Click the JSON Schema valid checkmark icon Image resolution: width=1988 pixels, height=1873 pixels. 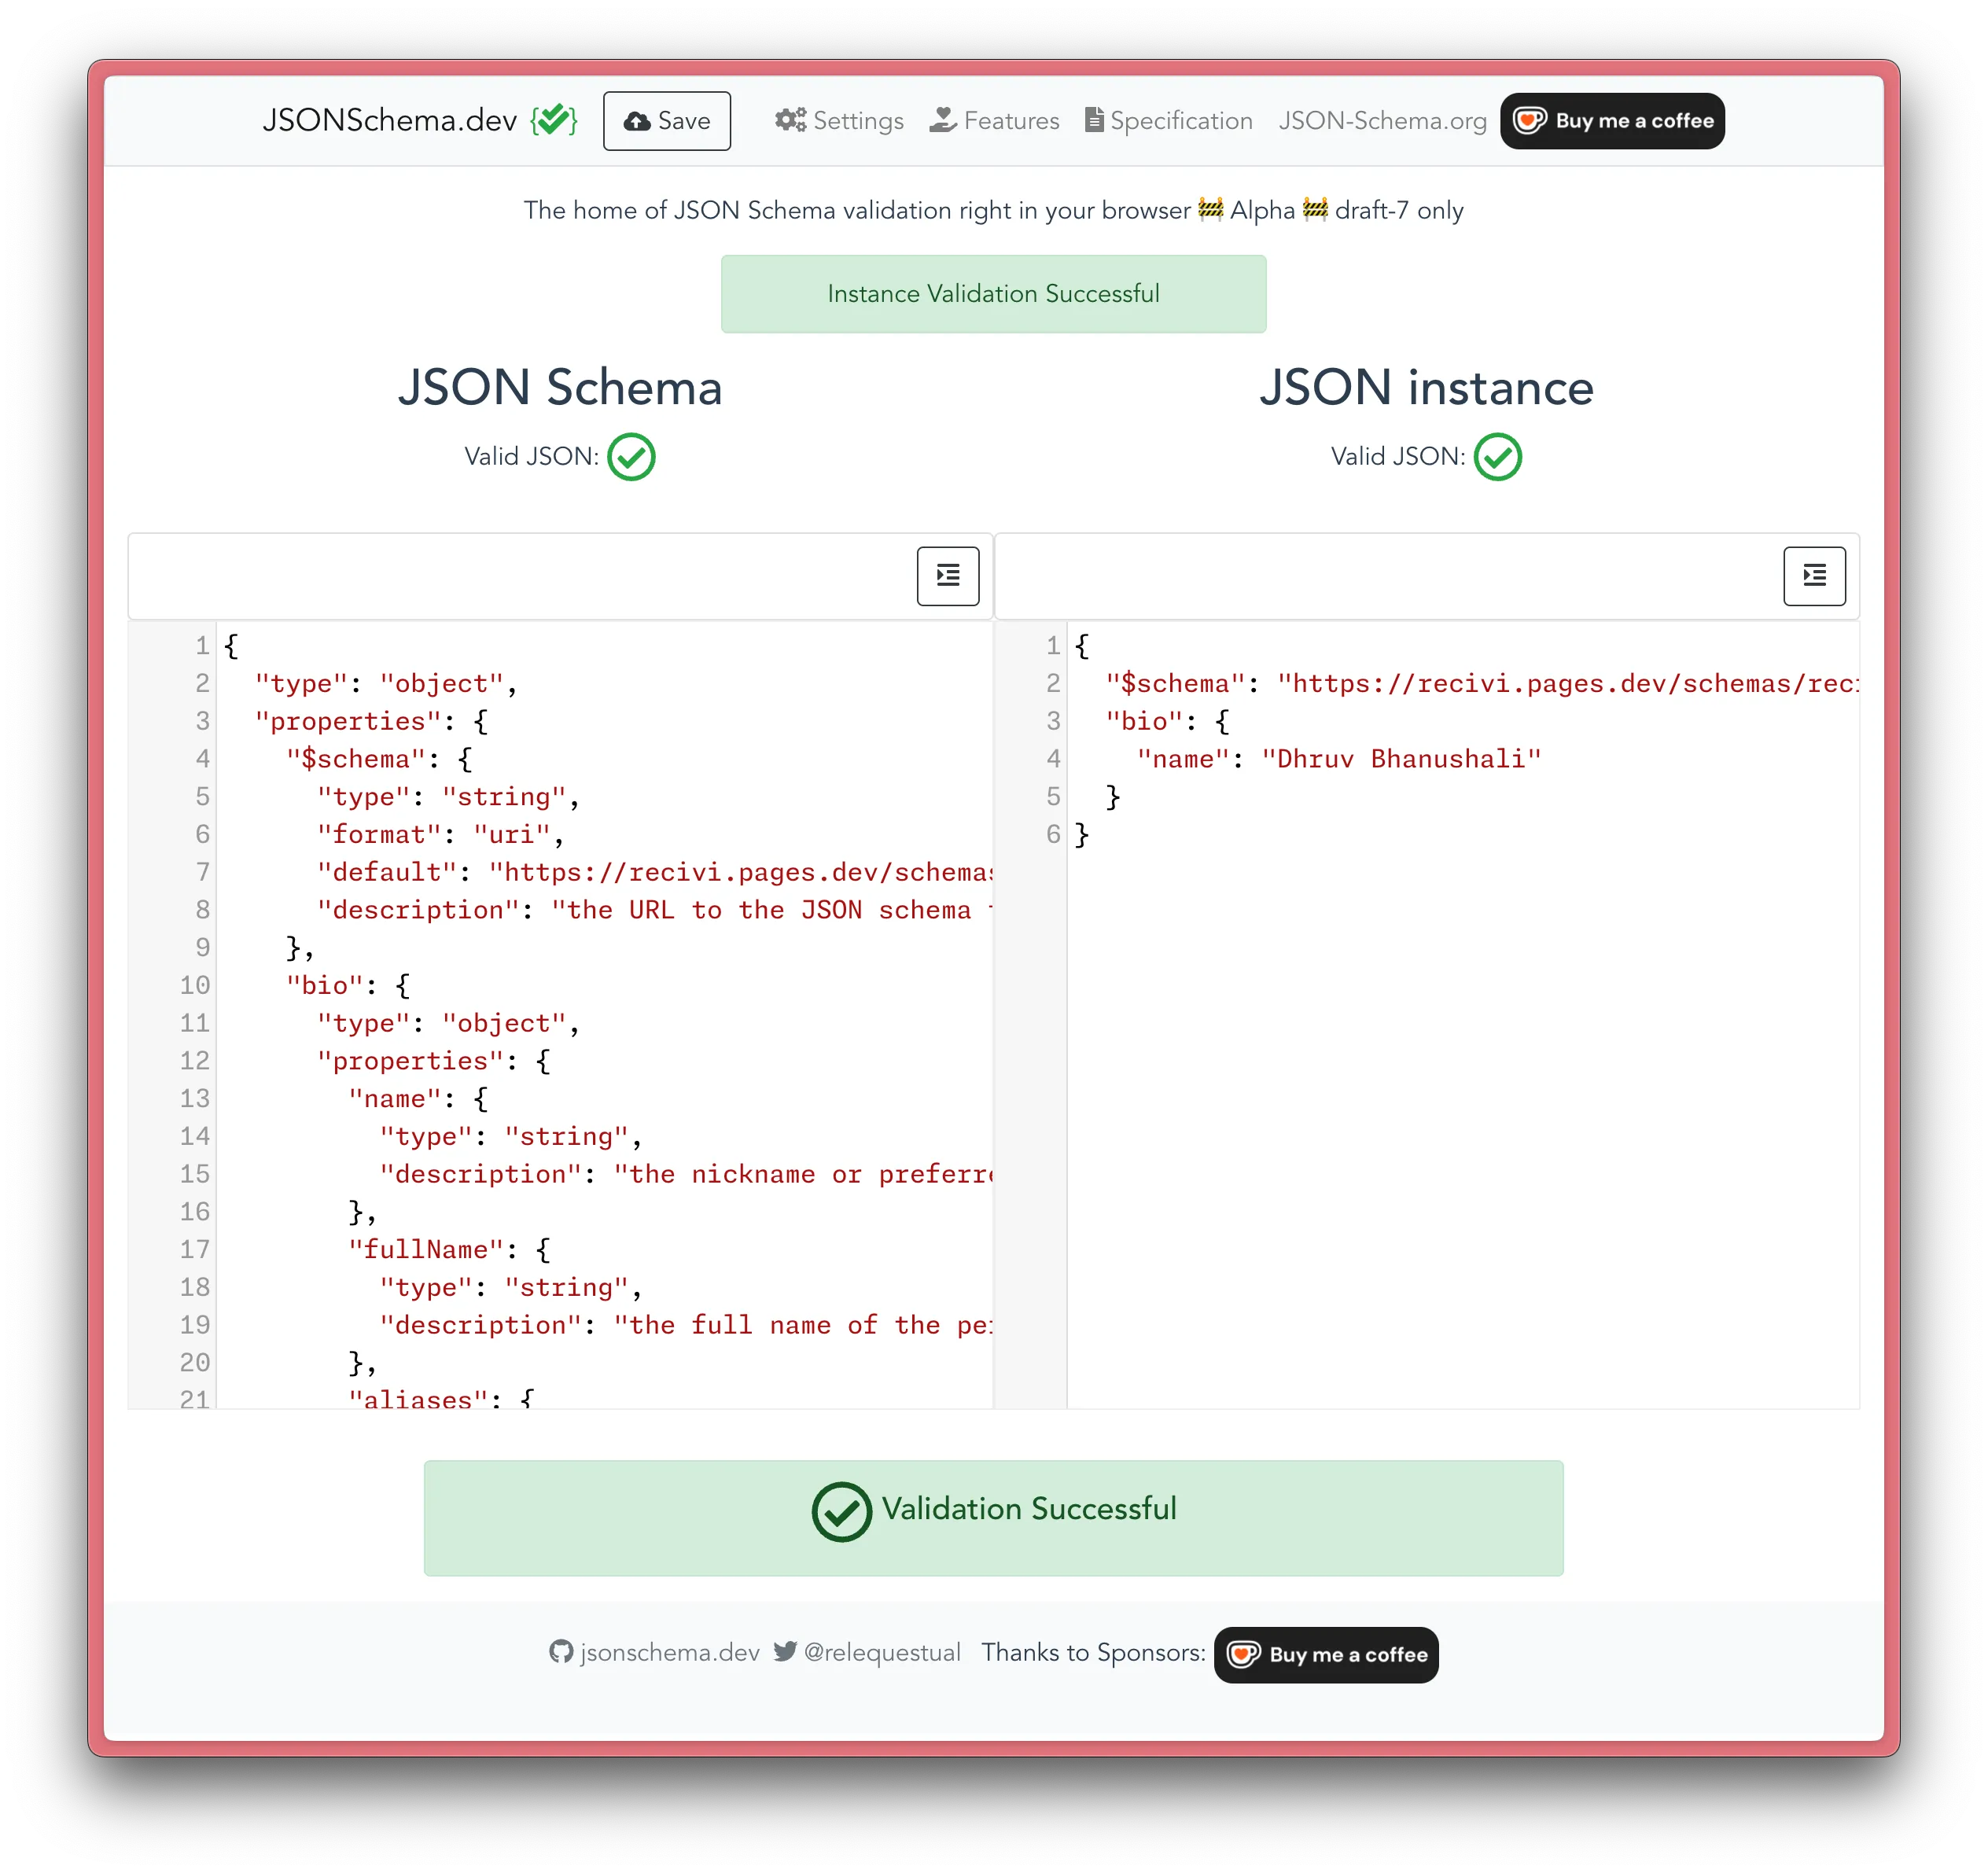tap(631, 457)
